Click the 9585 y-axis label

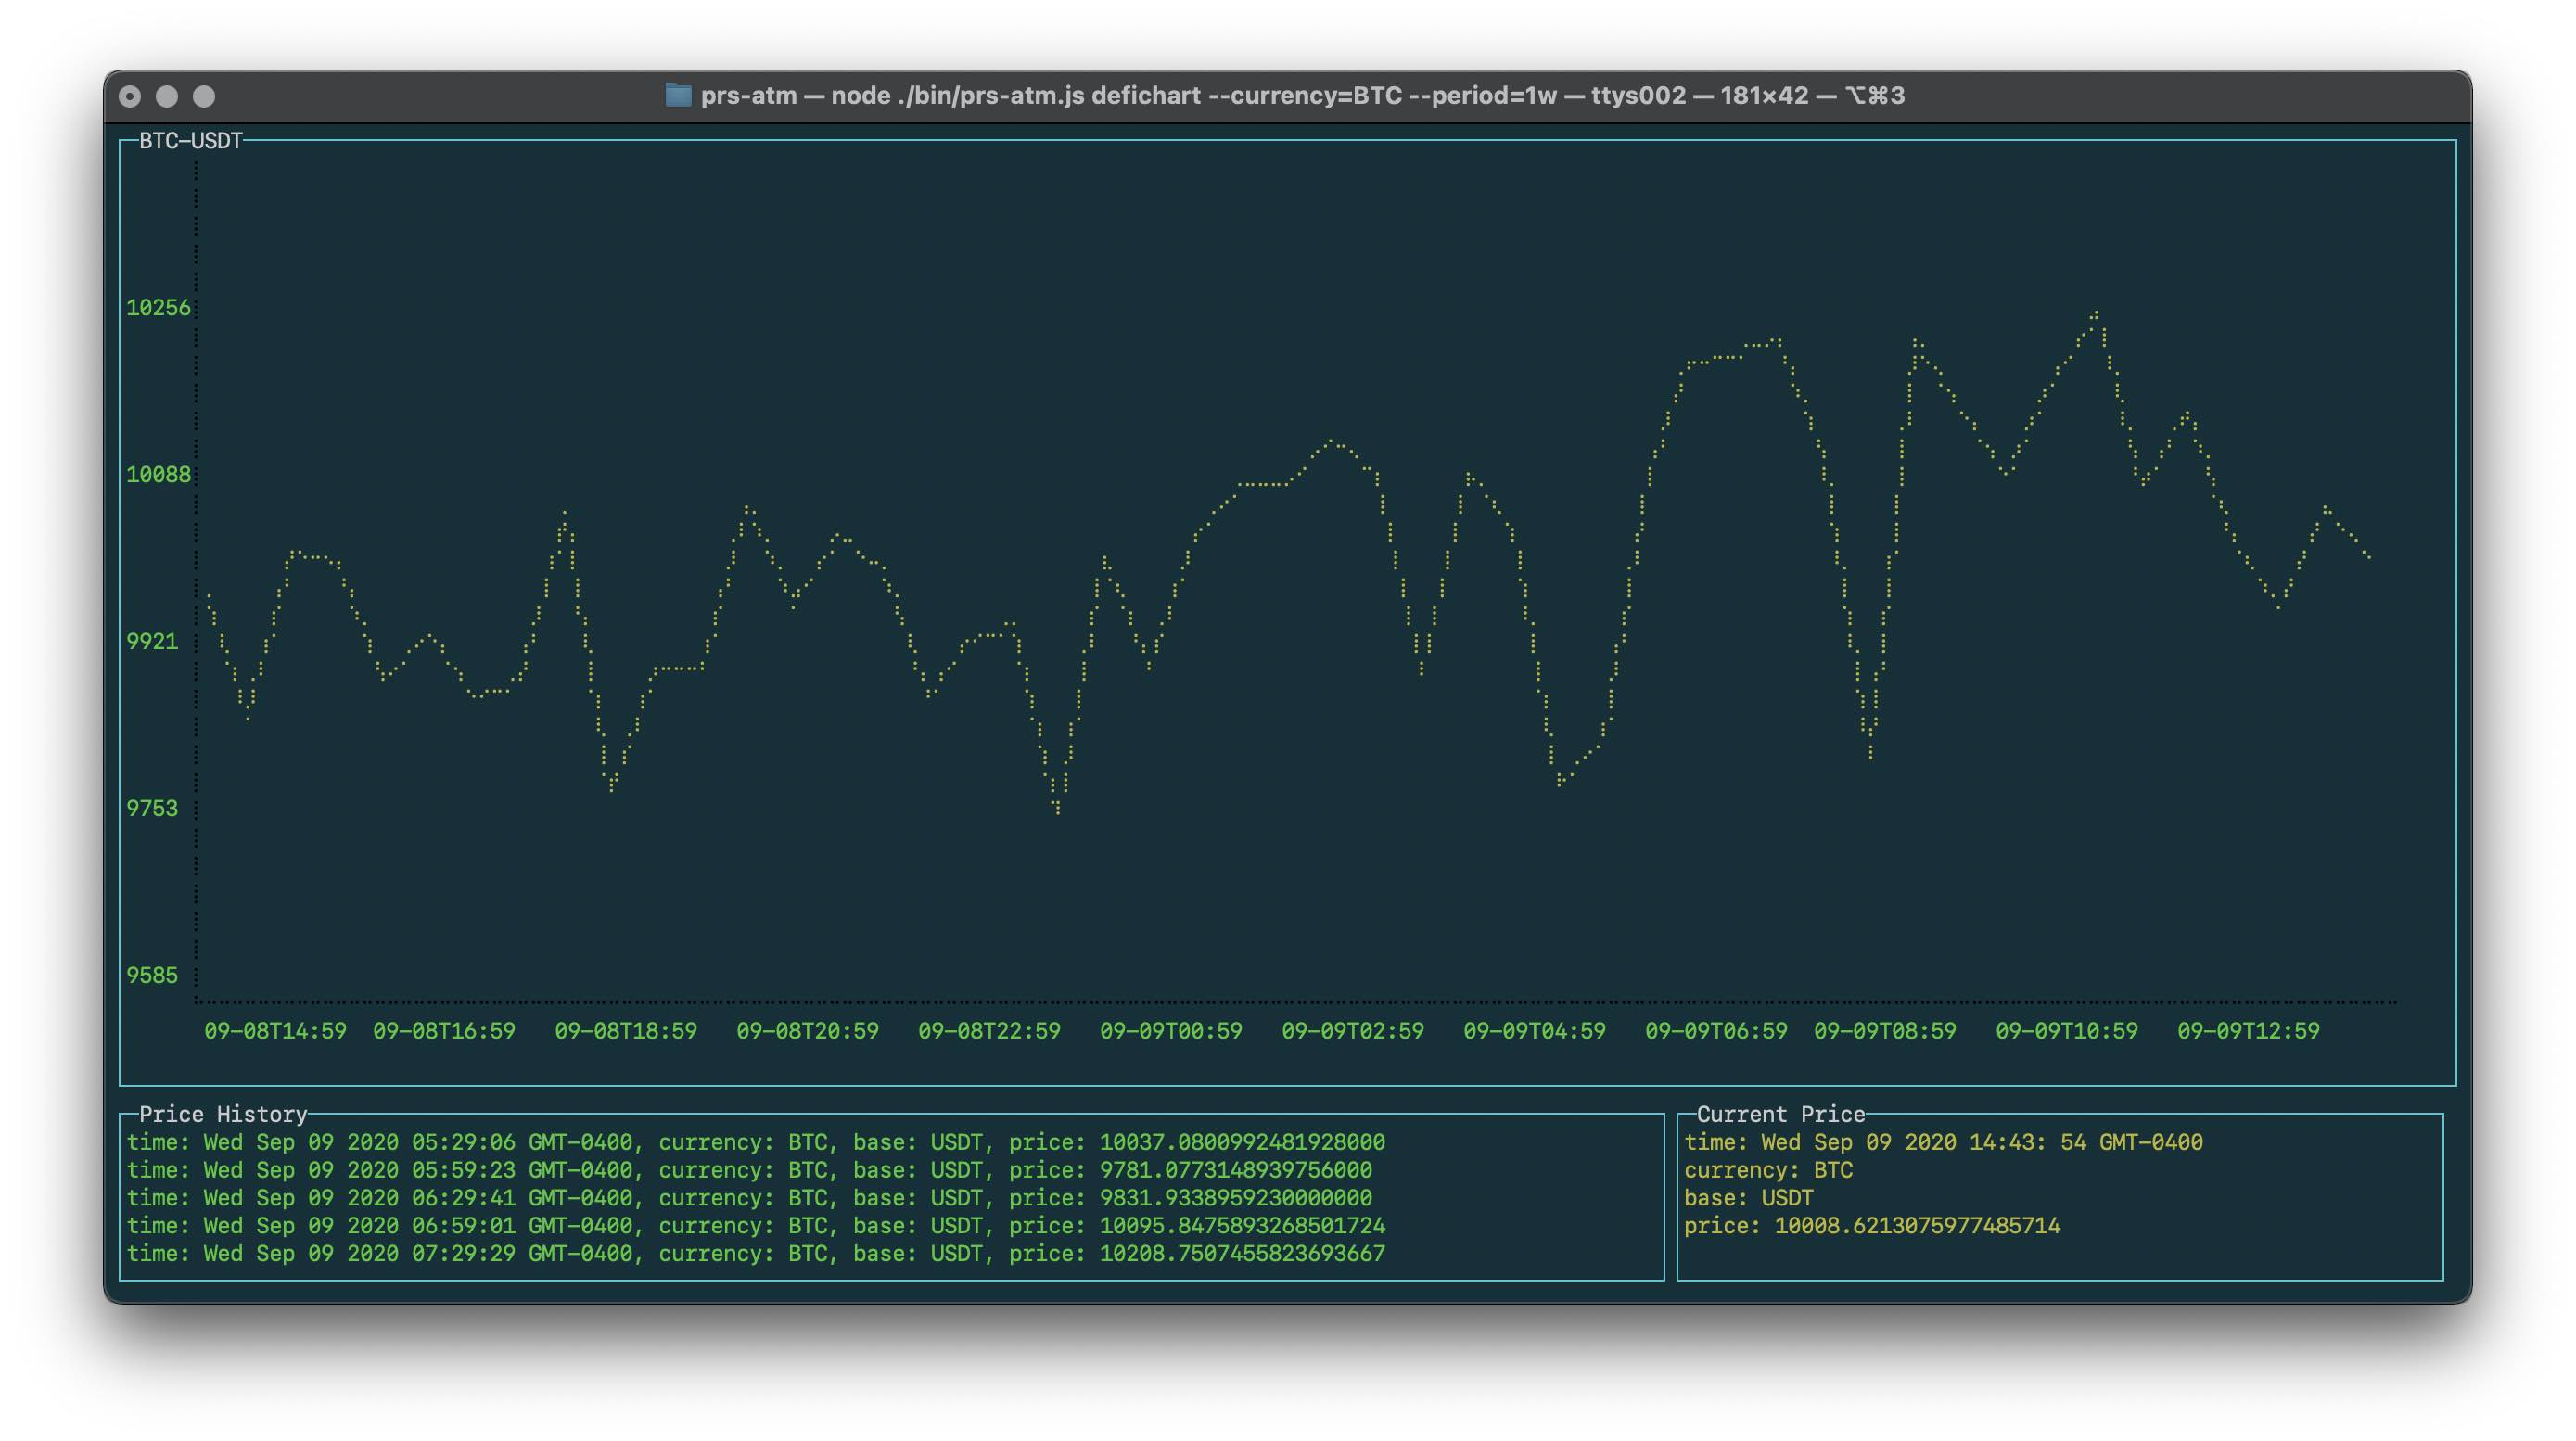pos(152,975)
